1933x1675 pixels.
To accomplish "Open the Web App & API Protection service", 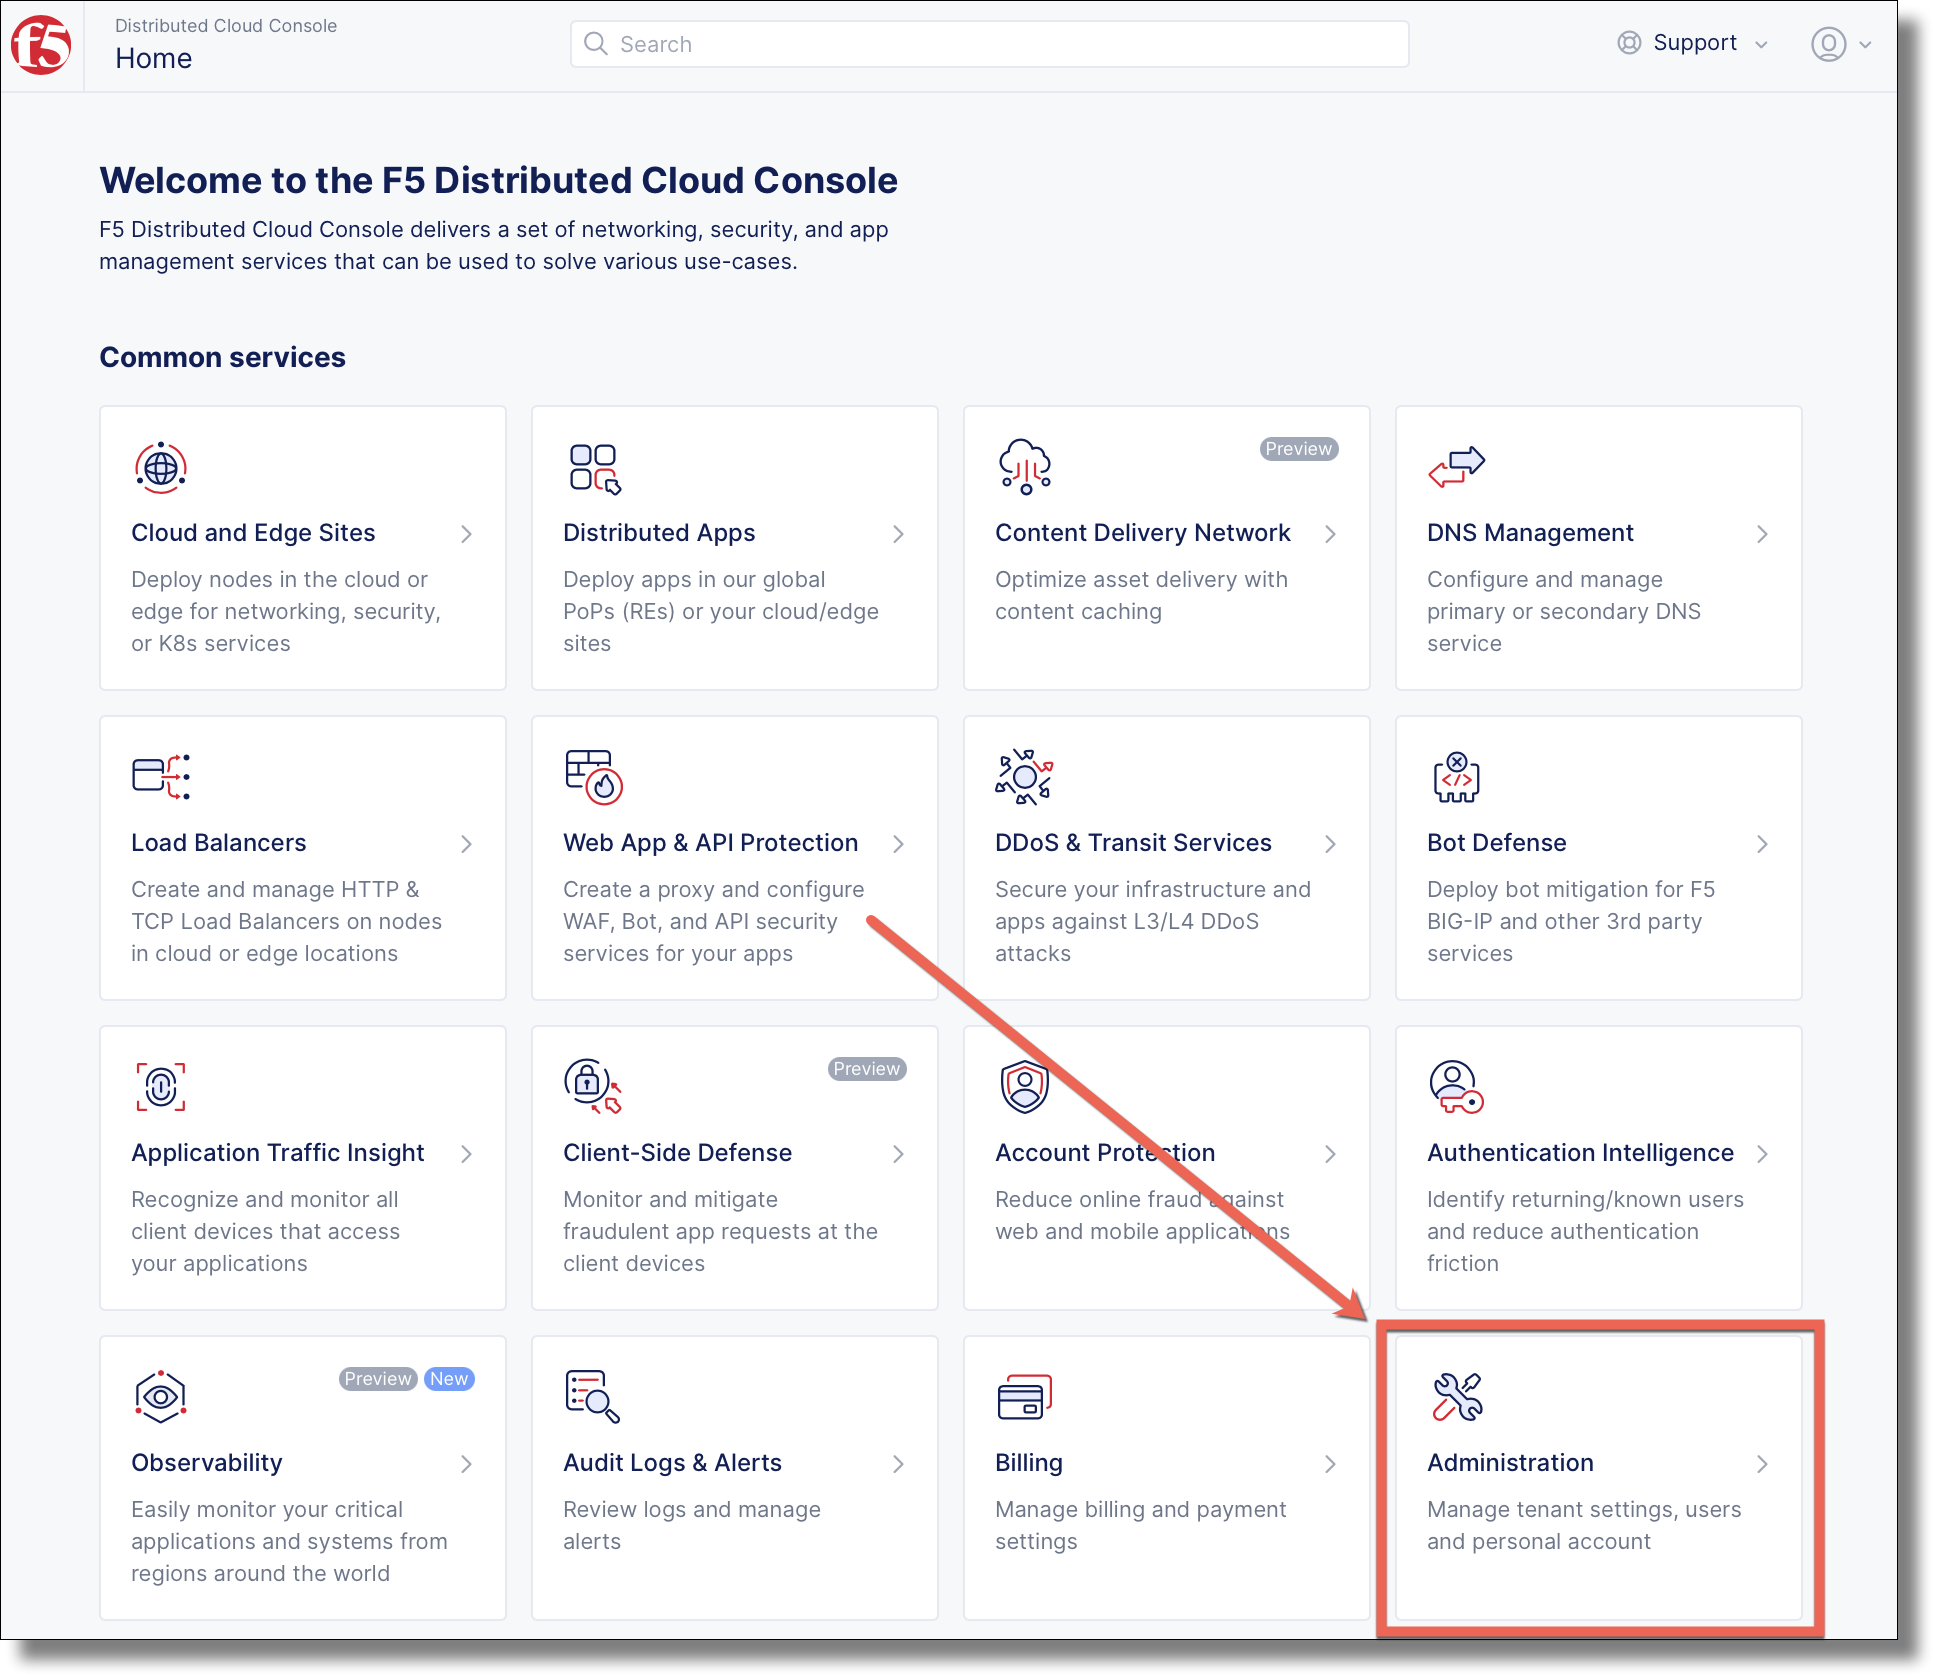I will click(735, 858).
